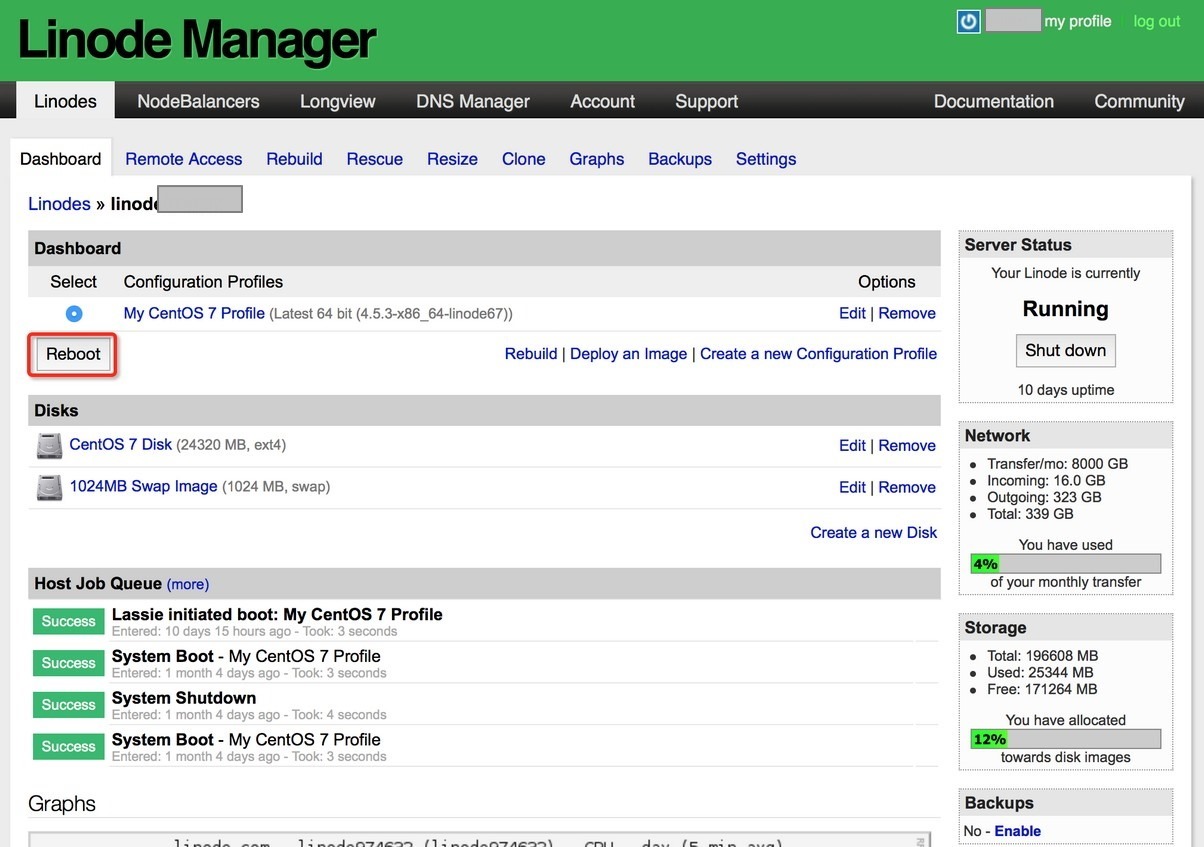Click the power icon beside my profile

968,21
